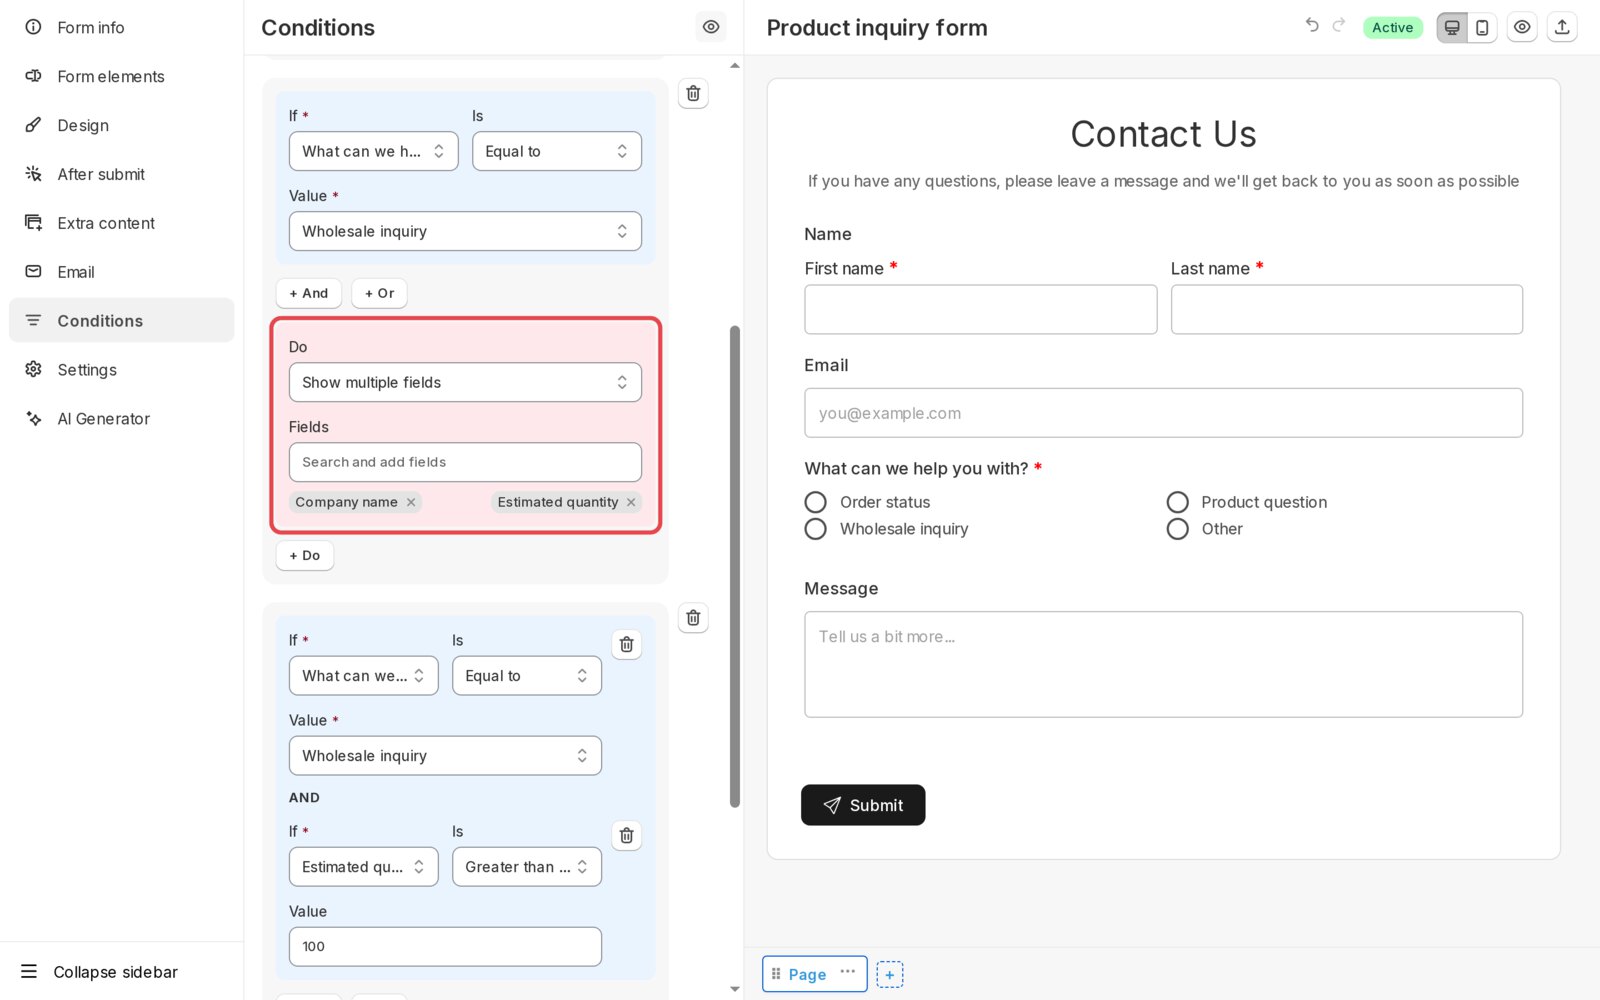Image resolution: width=1600 pixels, height=1000 pixels.
Task: Open the 'Estimated qu...' field dropdown
Action: [364, 867]
